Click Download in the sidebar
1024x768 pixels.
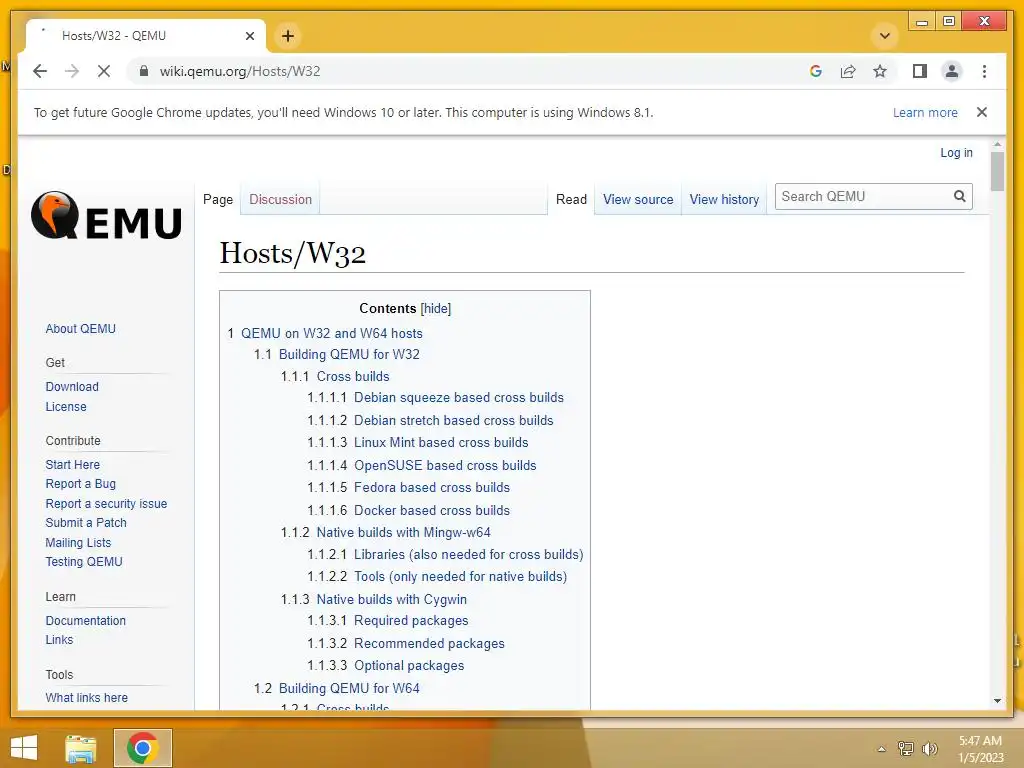point(72,387)
